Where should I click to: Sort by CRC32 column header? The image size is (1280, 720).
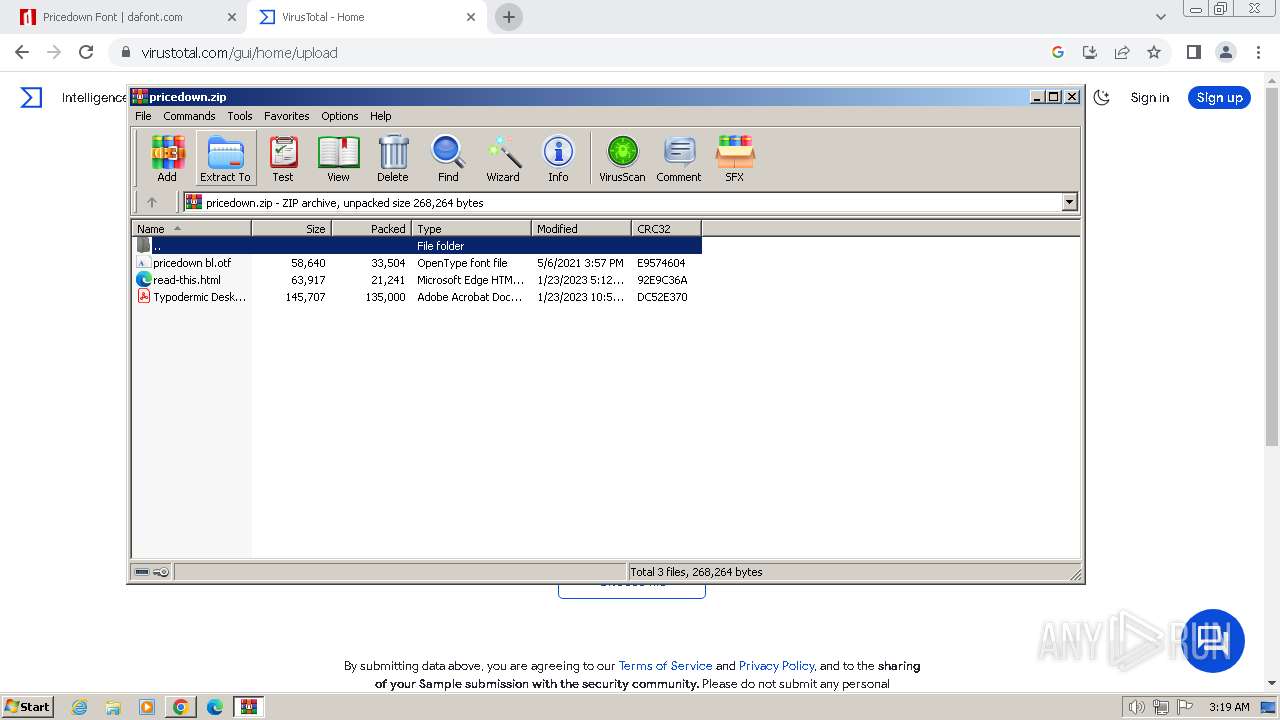[666, 229]
